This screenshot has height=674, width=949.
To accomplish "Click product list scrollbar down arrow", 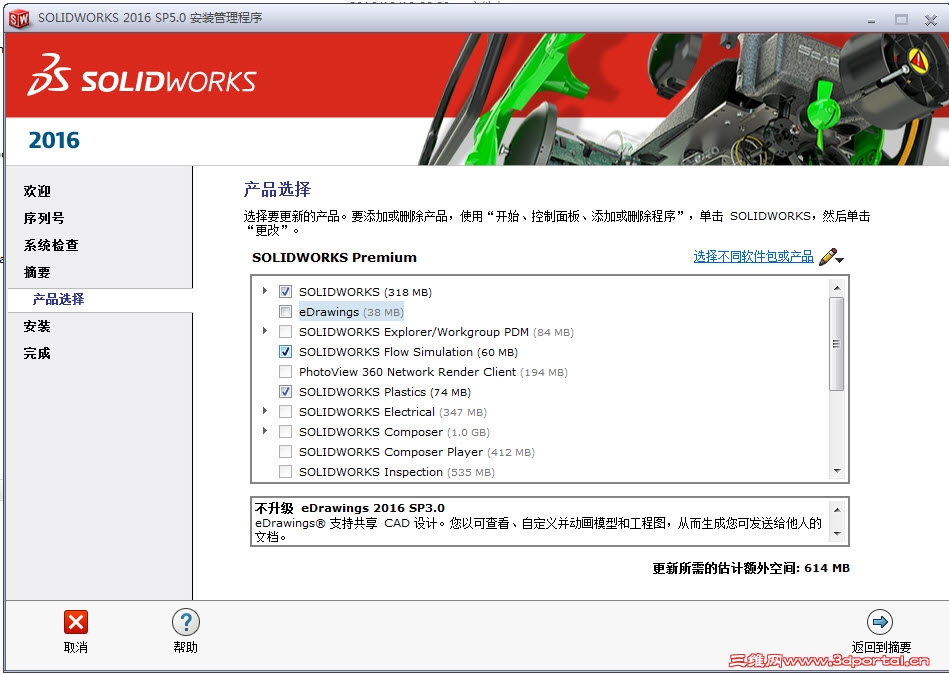I will [837, 471].
